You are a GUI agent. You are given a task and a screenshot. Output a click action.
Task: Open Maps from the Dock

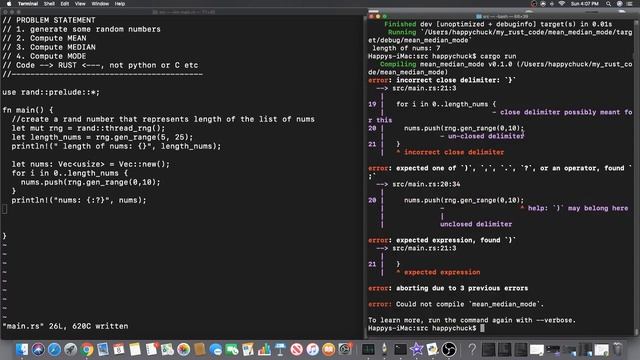pos(167,349)
